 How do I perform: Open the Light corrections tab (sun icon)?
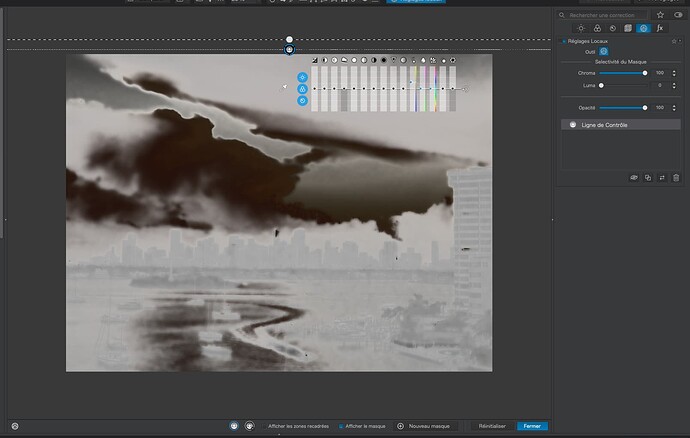pos(582,28)
